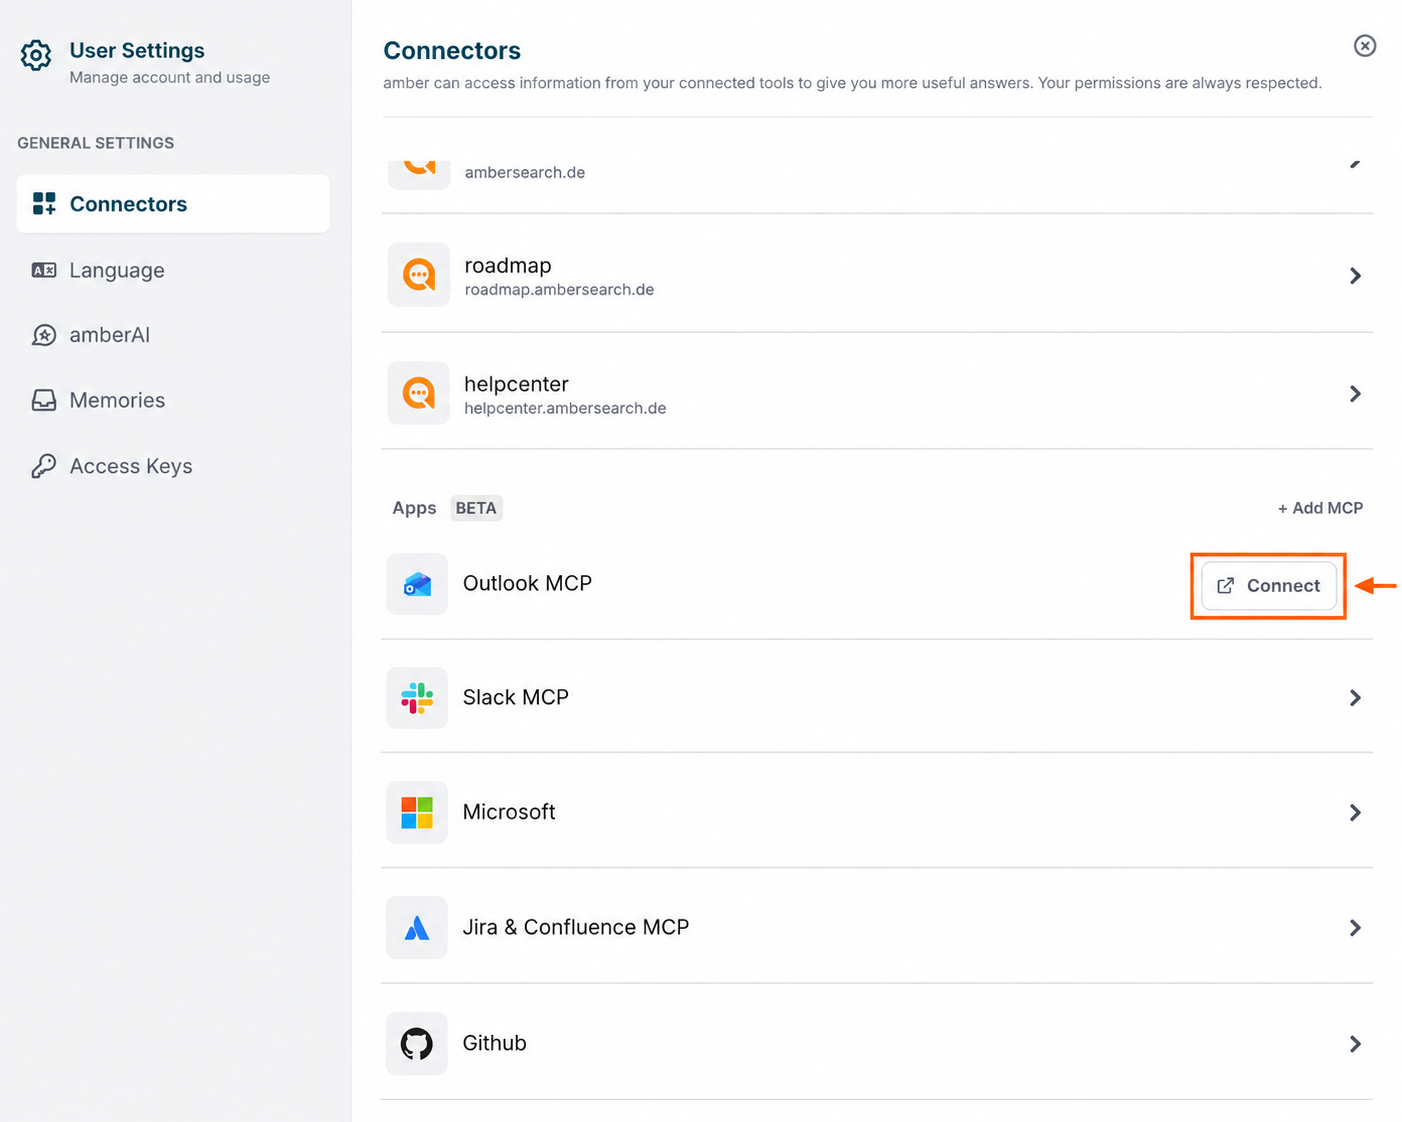
Task: Click the Slack MCP app icon
Action: pyautogui.click(x=417, y=698)
